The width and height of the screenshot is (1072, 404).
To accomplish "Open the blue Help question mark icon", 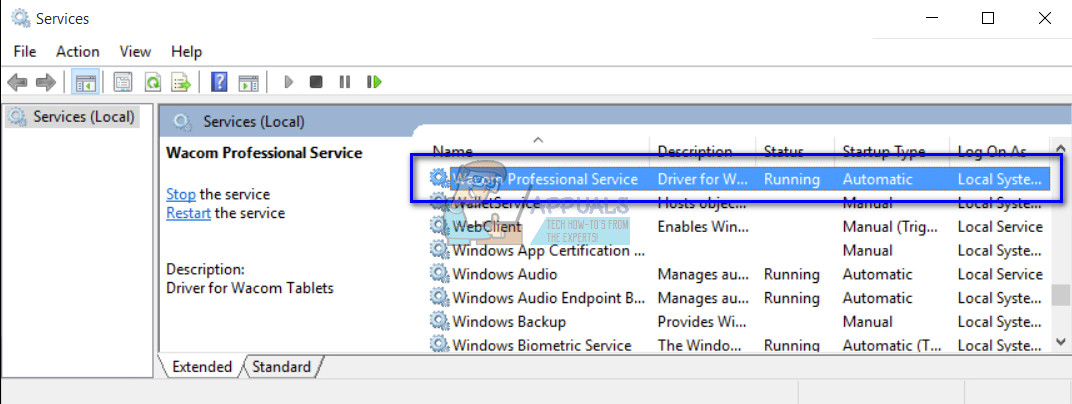I will (x=219, y=83).
